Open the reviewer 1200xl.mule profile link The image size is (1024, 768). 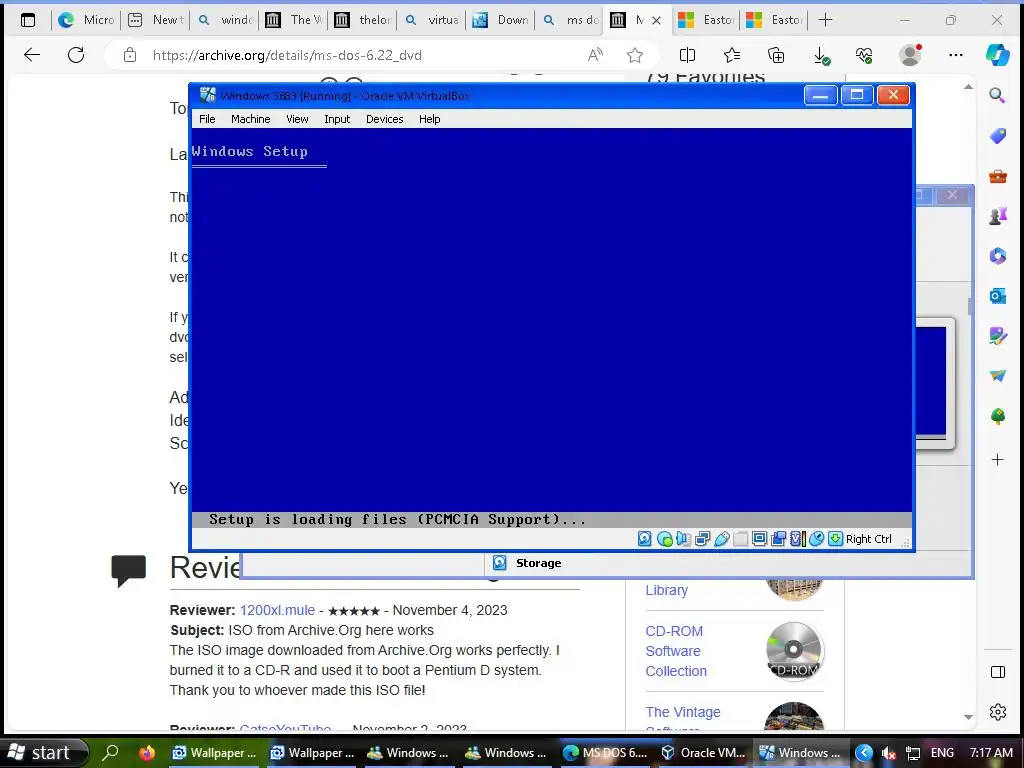pos(277,610)
